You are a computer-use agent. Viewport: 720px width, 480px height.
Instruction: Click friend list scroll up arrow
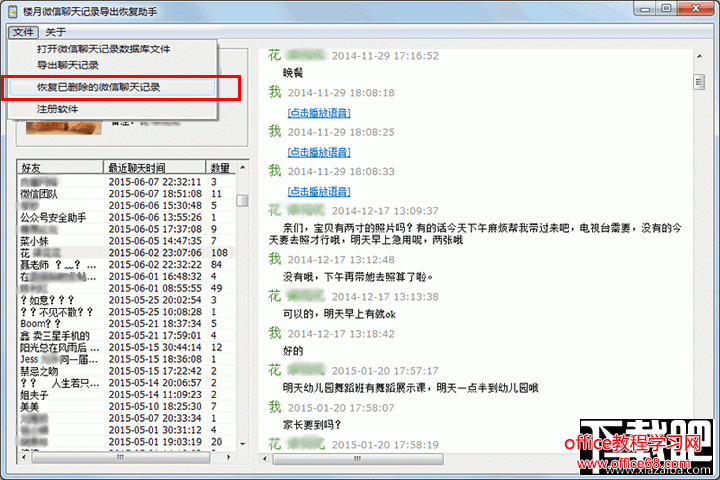point(242,168)
